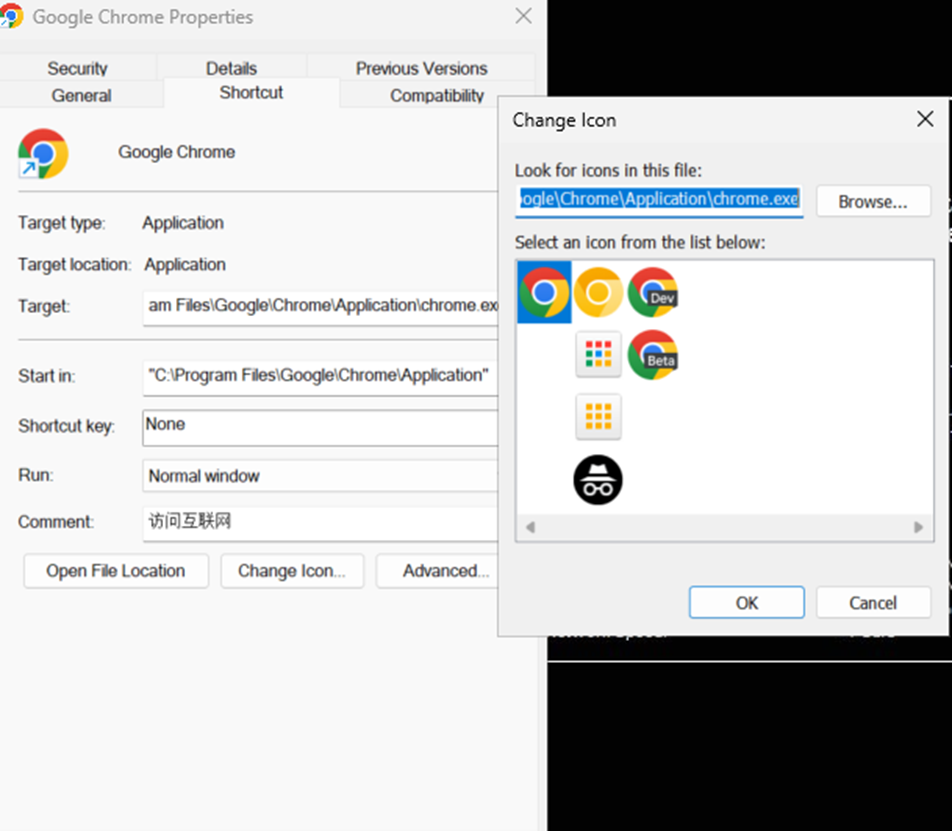The image size is (952, 831).
Task: Click the Shortcut key field
Action: pos(321,427)
